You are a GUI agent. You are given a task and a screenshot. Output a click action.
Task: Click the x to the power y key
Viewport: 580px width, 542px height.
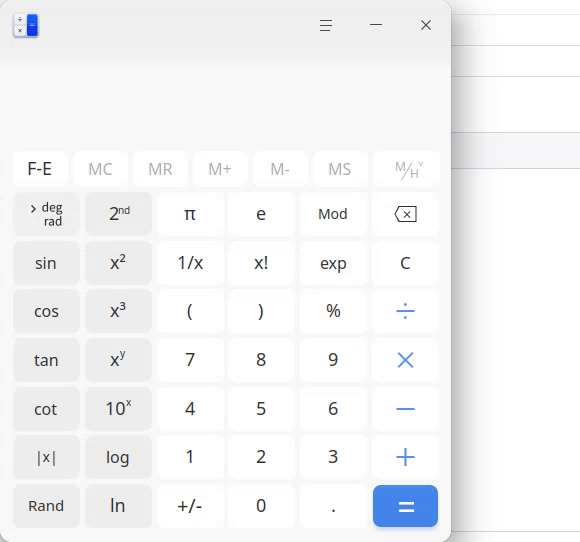point(118,360)
